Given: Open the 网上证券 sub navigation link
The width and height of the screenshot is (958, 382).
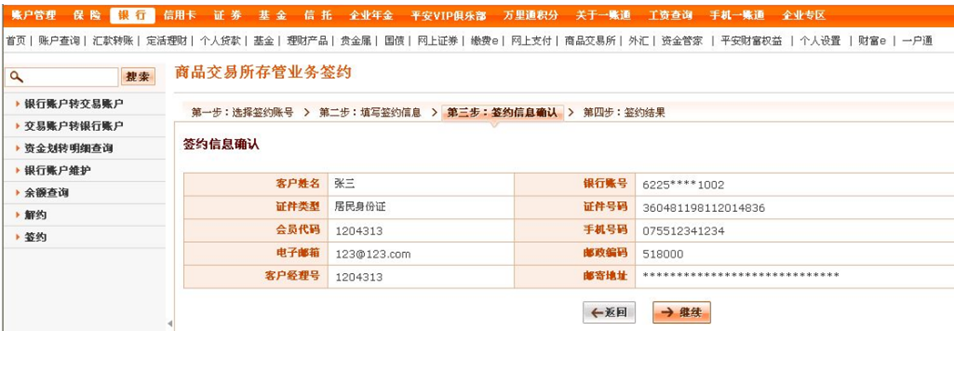Looking at the screenshot, I should click(x=437, y=41).
